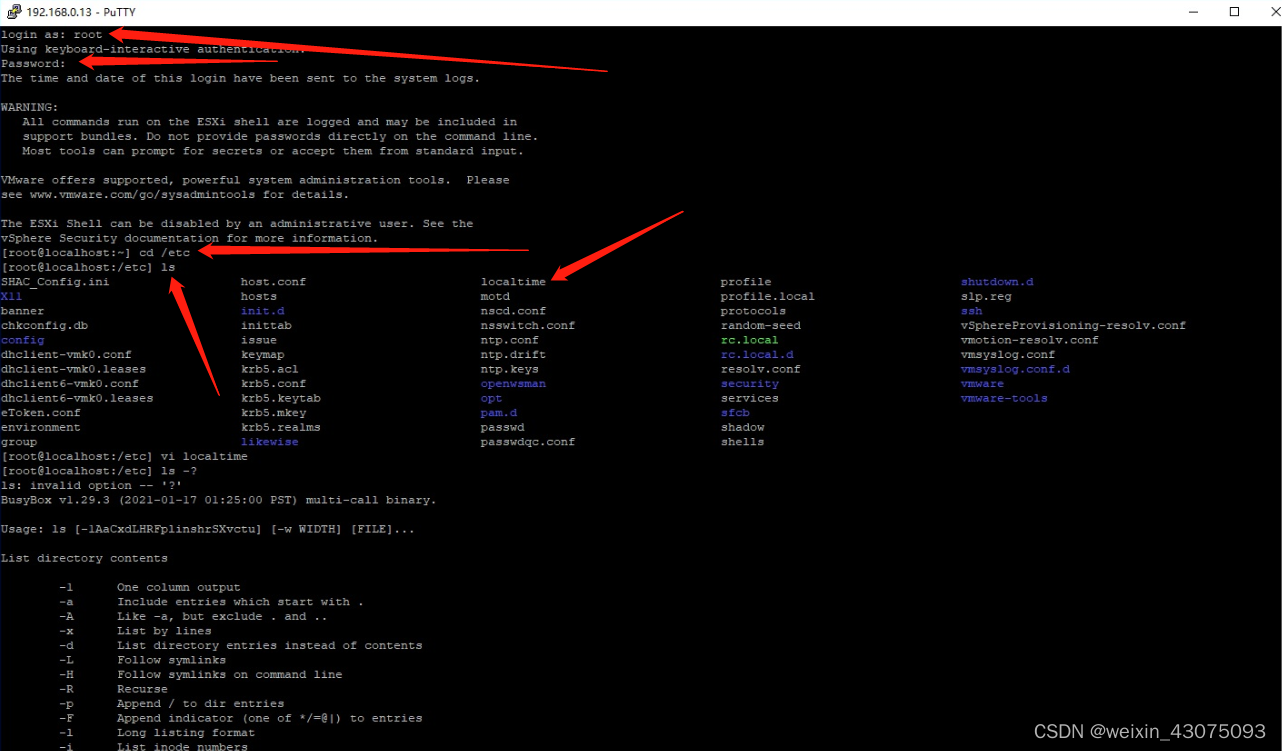The width and height of the screenshot is (1282, 751).
Task: Select inittab in the listing
Action: [x=266, y=325]
